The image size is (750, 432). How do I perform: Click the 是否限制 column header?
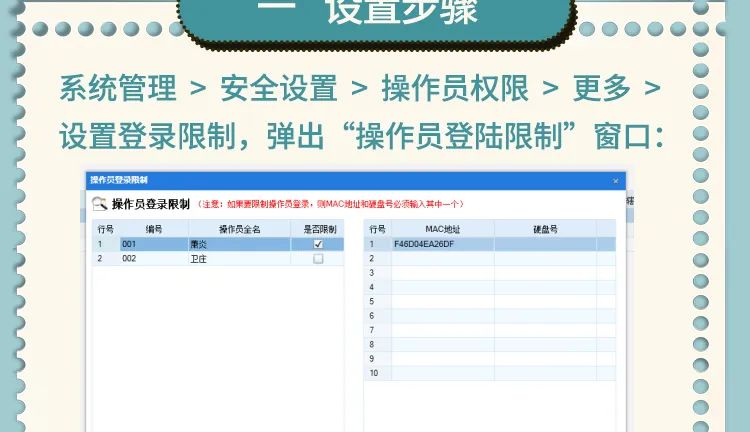click(x=319, y=229)
